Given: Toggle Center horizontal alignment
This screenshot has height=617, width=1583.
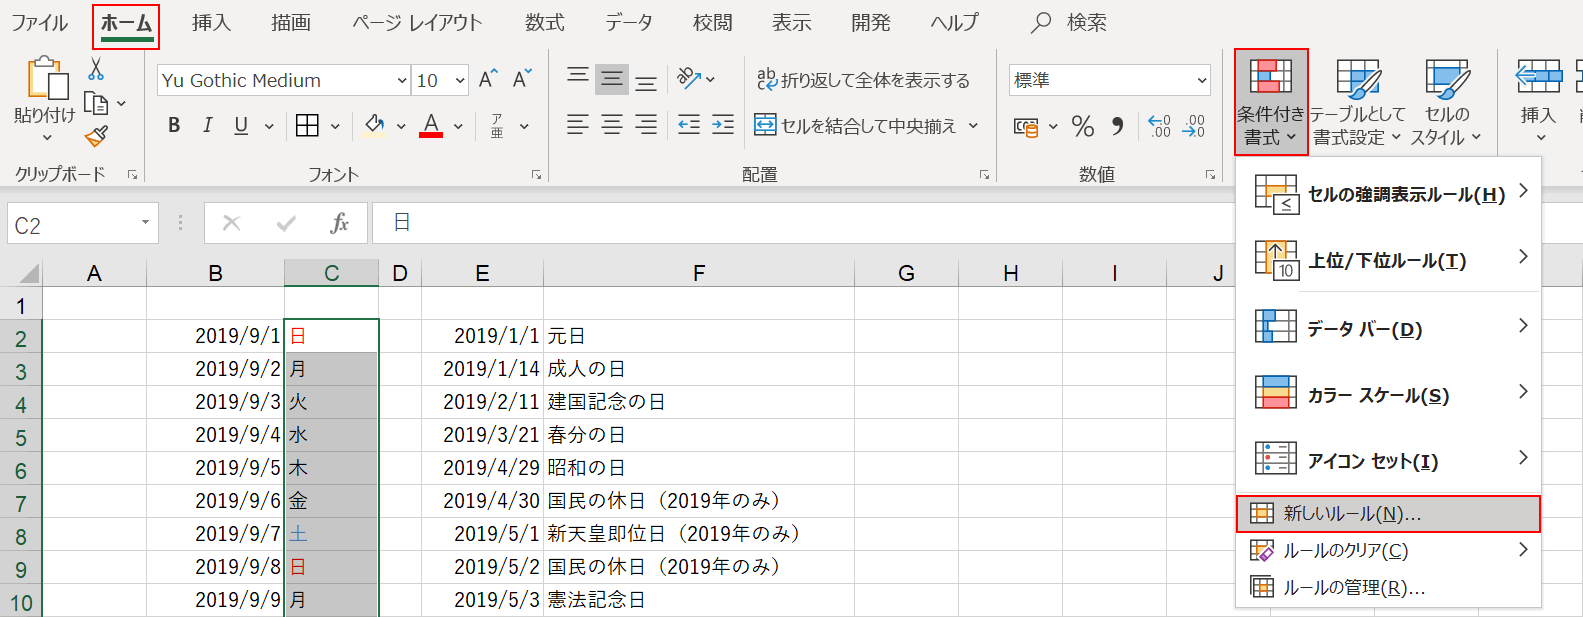Looking at the screenshot, I should point(612,125).
